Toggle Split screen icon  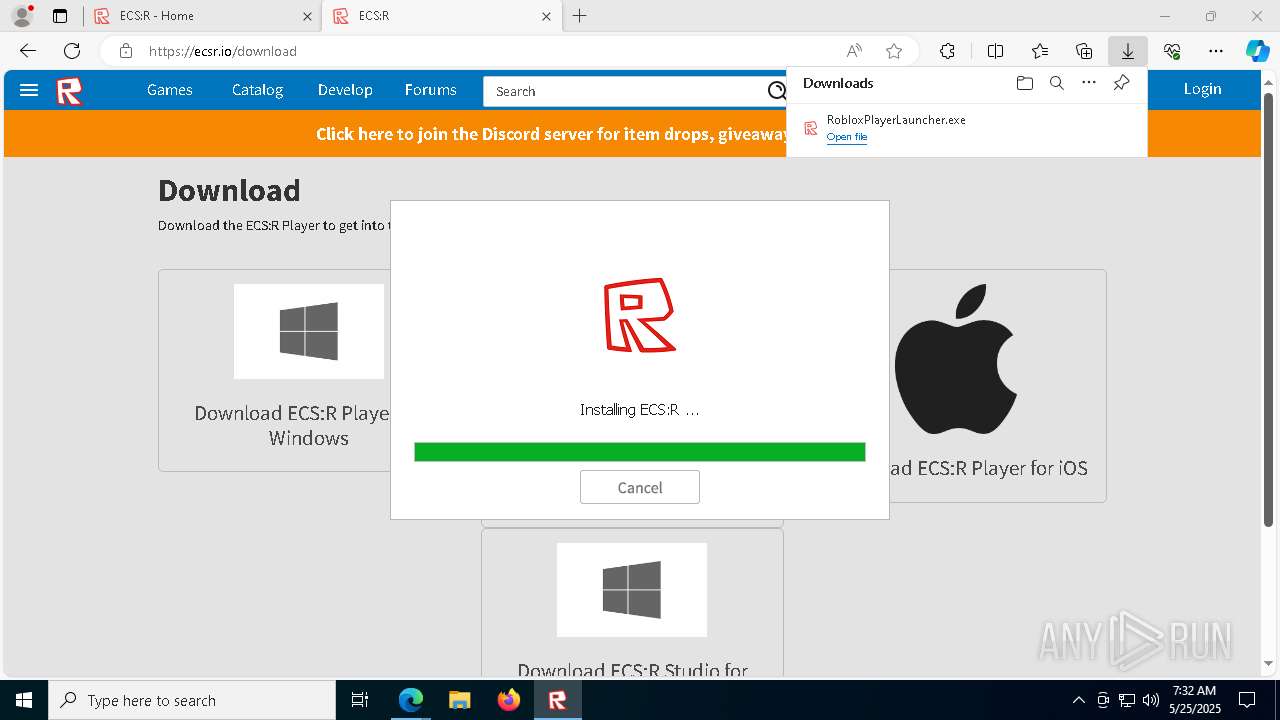(x=995, y=51)
